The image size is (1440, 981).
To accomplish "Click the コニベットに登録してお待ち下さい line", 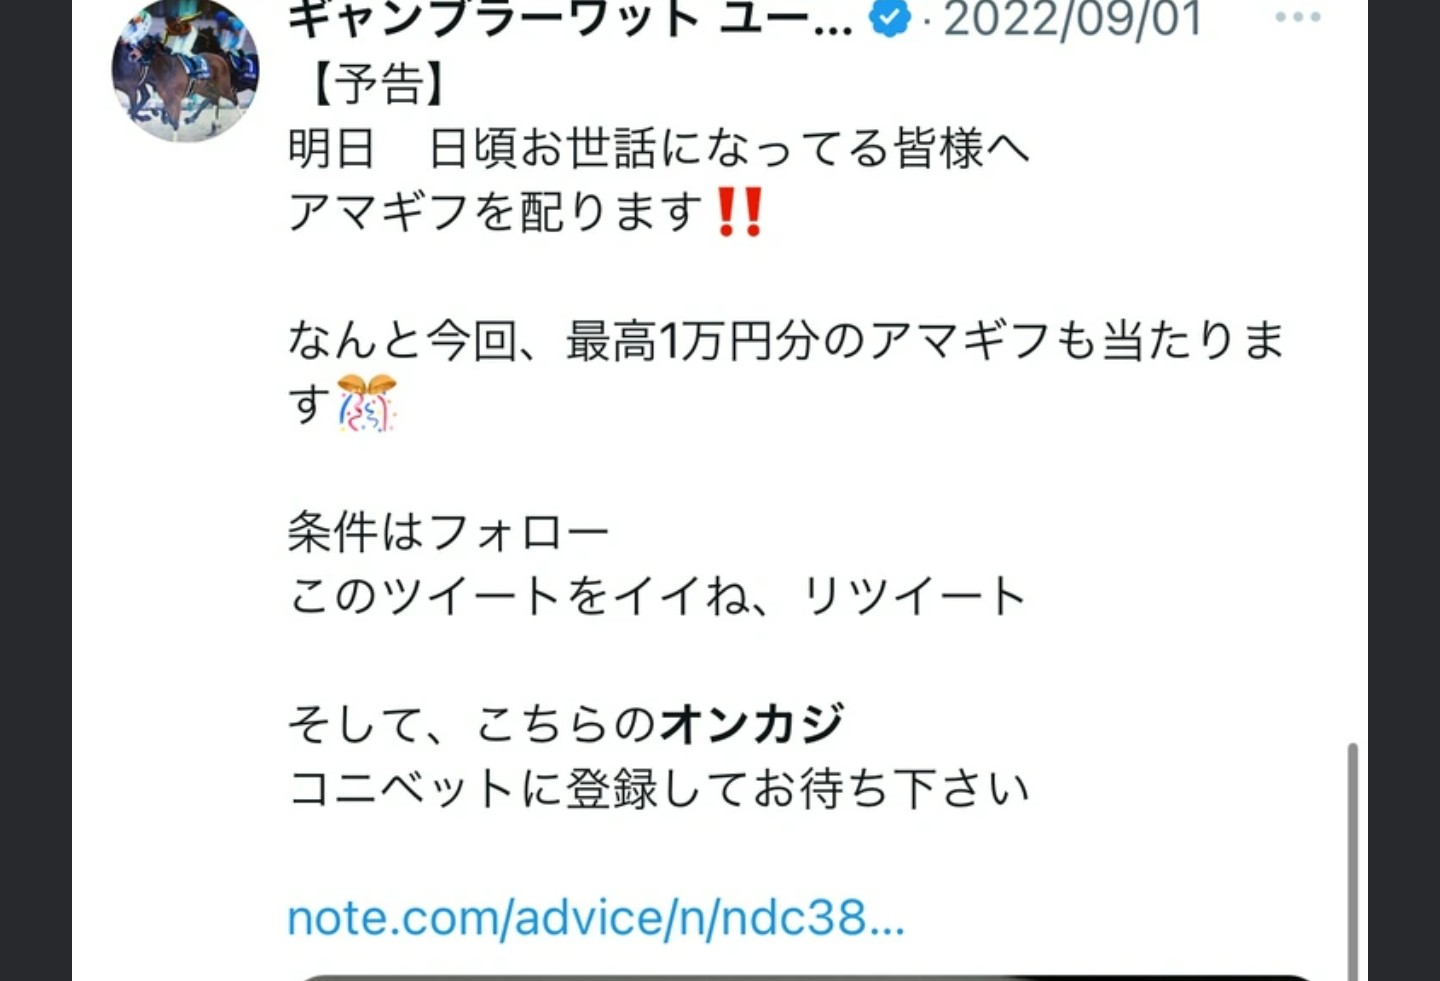I will click(x=659, y=788).
